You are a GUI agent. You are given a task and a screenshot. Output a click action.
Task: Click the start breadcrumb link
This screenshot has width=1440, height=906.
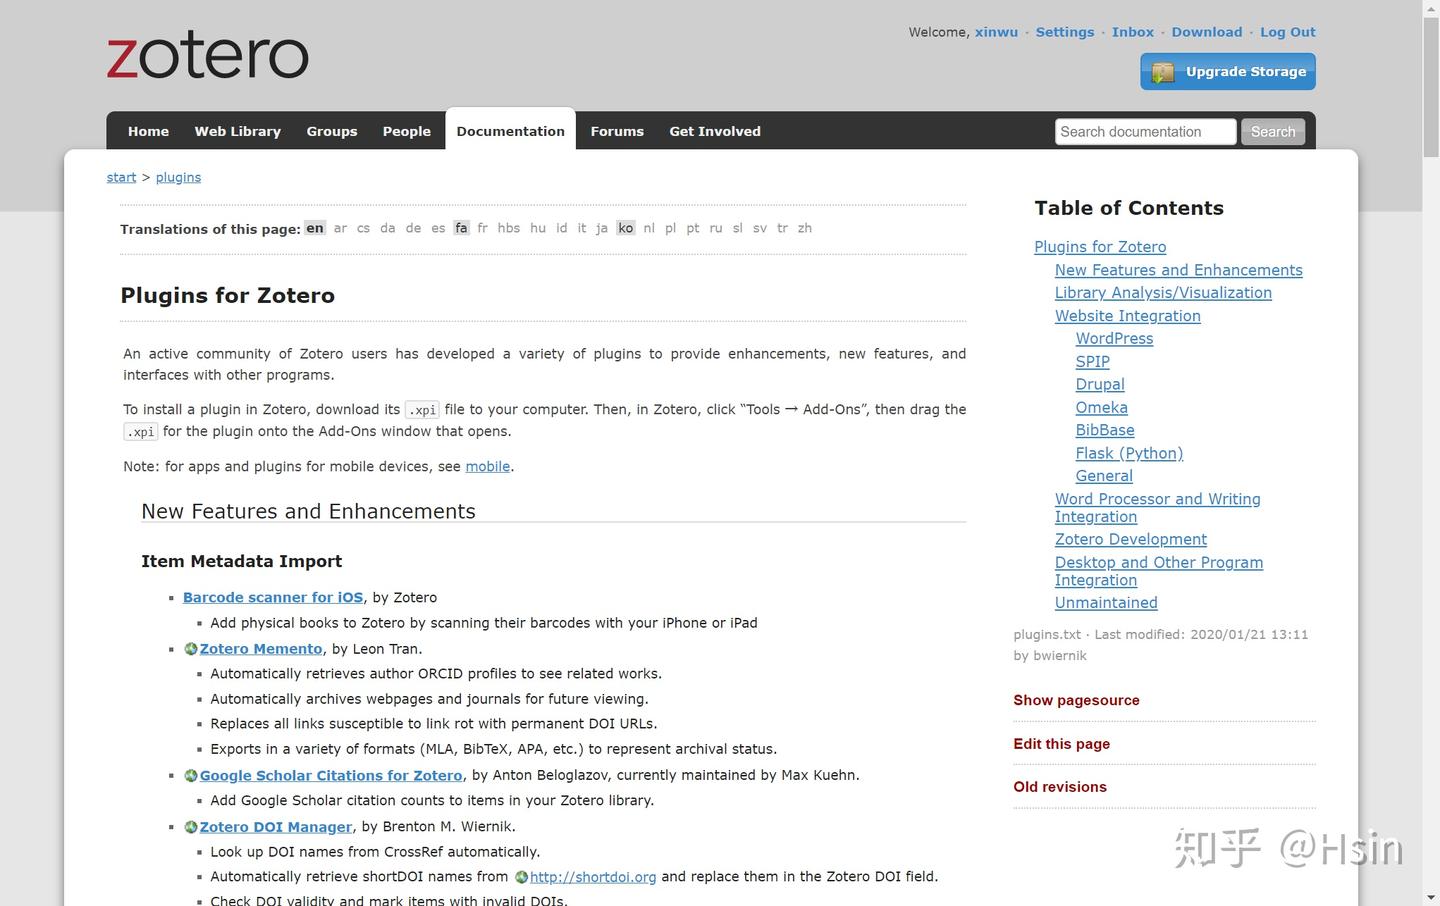(x=121, y=177)
